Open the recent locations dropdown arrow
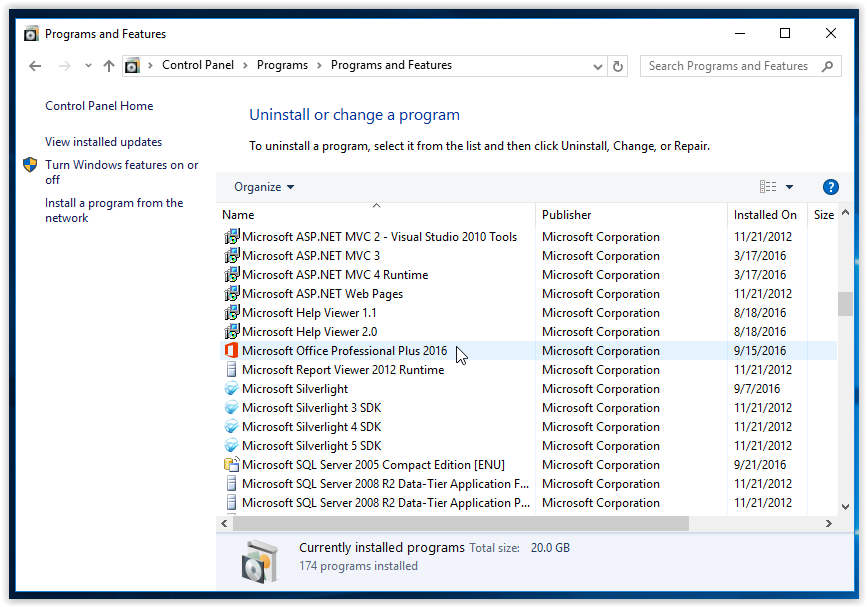This screenshot has height=607, width=867. [x=88, y=66]
